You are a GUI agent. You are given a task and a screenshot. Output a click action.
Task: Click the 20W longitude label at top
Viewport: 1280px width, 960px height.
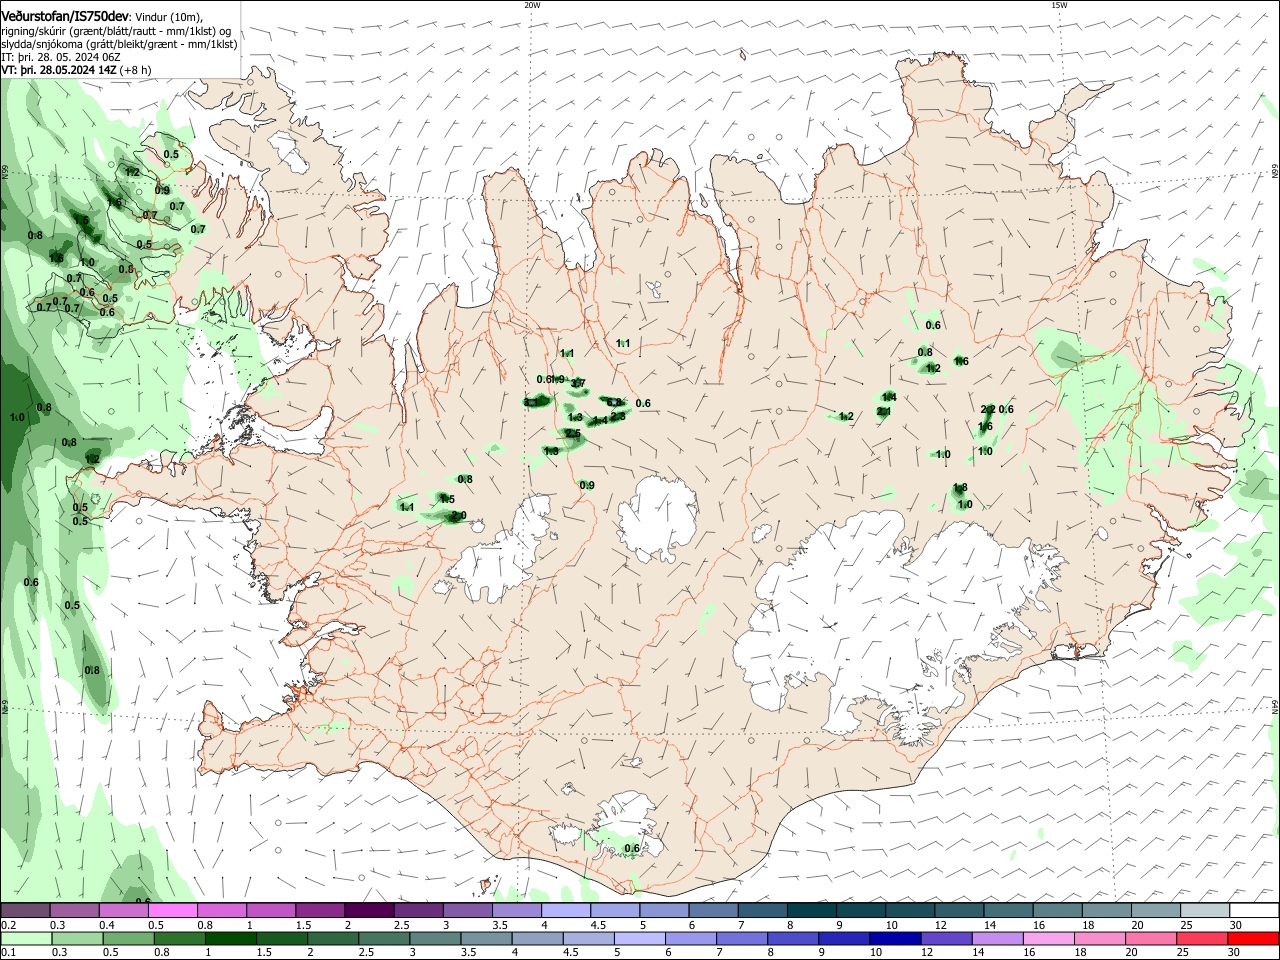pyautogui.click(x=532, y=5)
